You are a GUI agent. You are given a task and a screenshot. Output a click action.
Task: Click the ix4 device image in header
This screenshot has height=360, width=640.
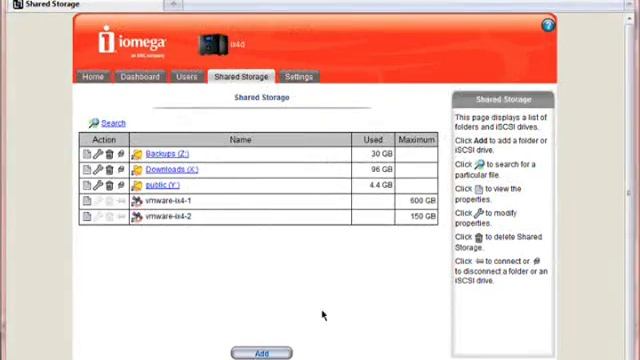pyautogui.click(x=213, y=44)
